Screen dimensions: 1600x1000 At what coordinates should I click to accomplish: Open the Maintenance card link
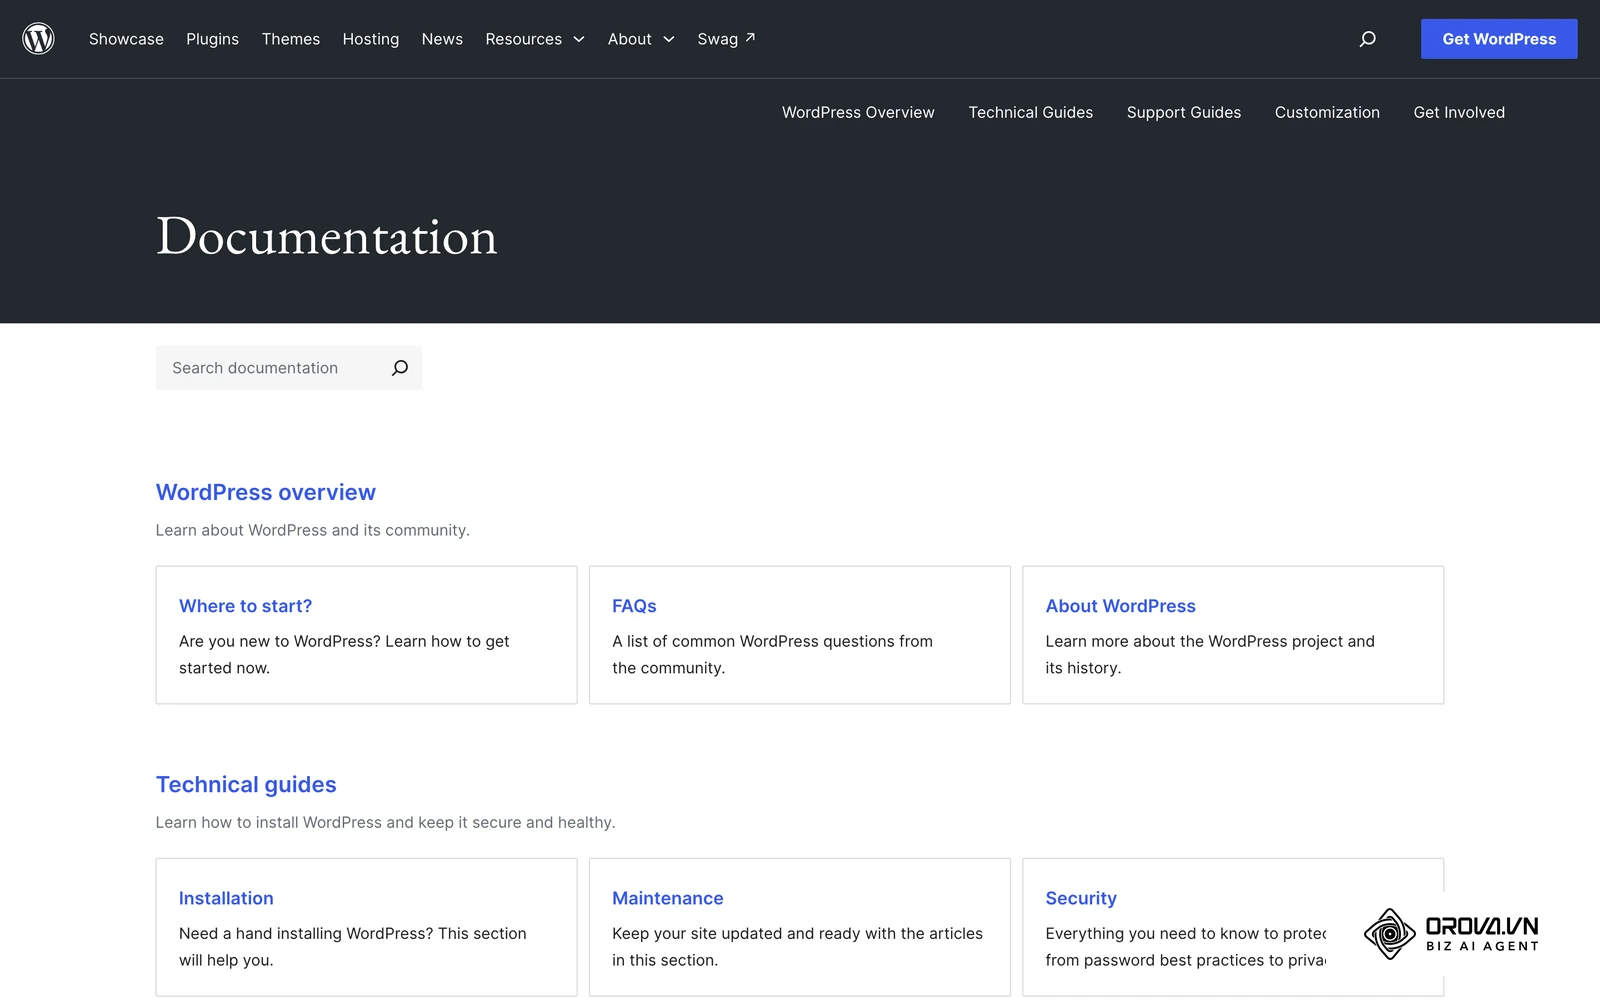[667, 898]
